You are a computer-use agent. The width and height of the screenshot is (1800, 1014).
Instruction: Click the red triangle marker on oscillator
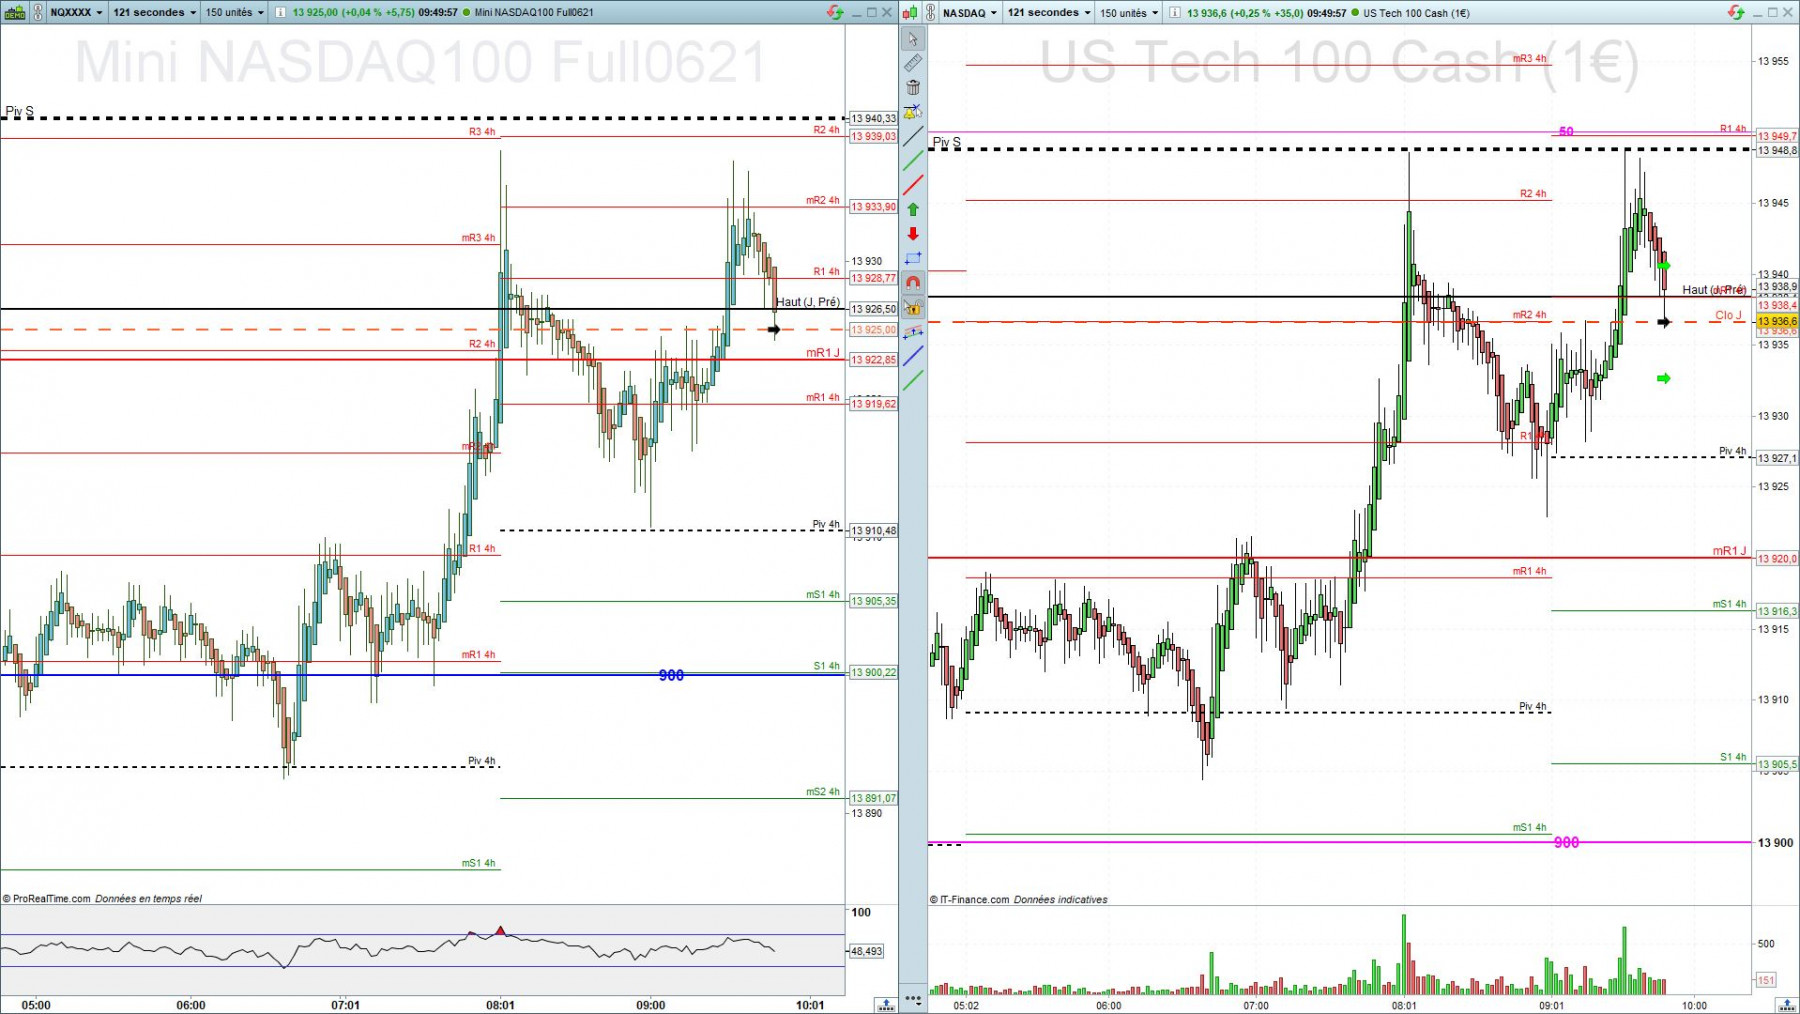click(x=501, y=931)
